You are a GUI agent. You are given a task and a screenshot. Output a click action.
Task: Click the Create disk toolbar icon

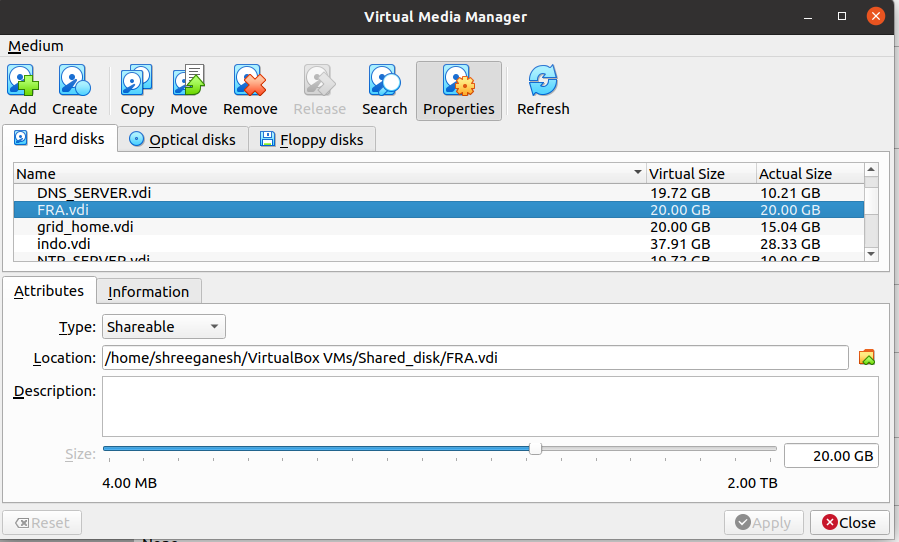[75, 80]
